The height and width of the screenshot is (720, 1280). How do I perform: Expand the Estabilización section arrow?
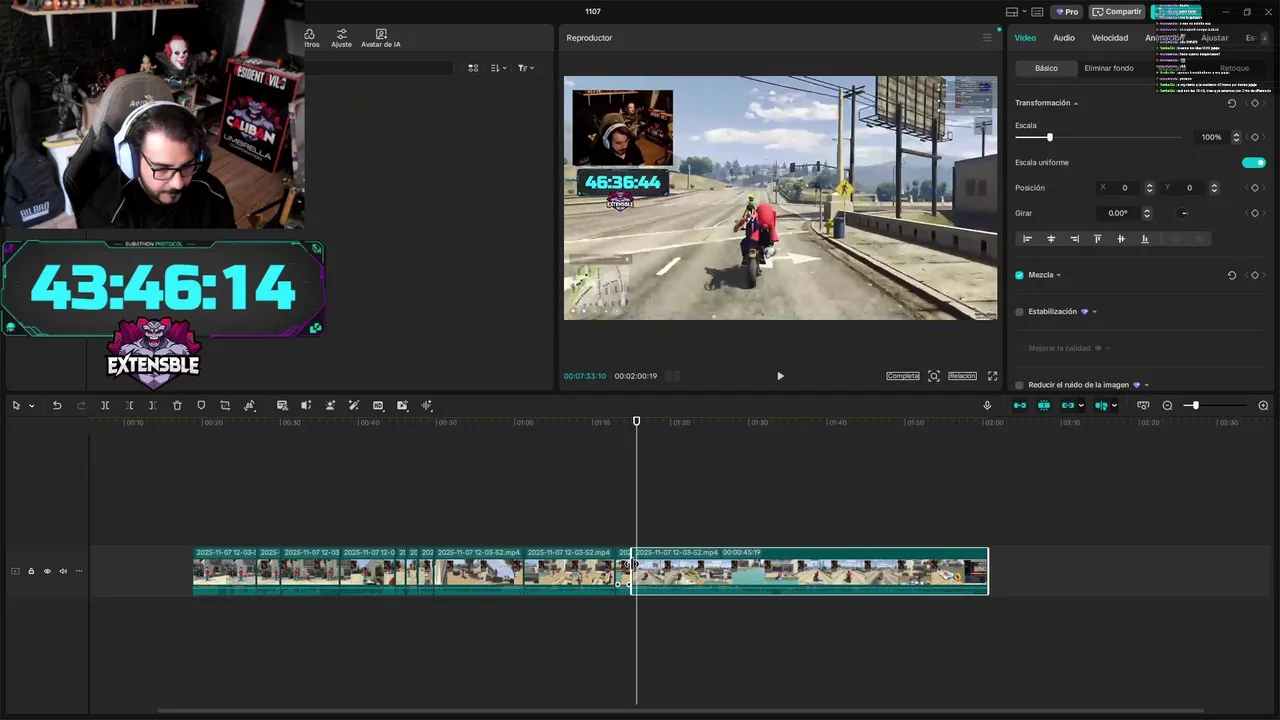click(x=1095, y=312)
